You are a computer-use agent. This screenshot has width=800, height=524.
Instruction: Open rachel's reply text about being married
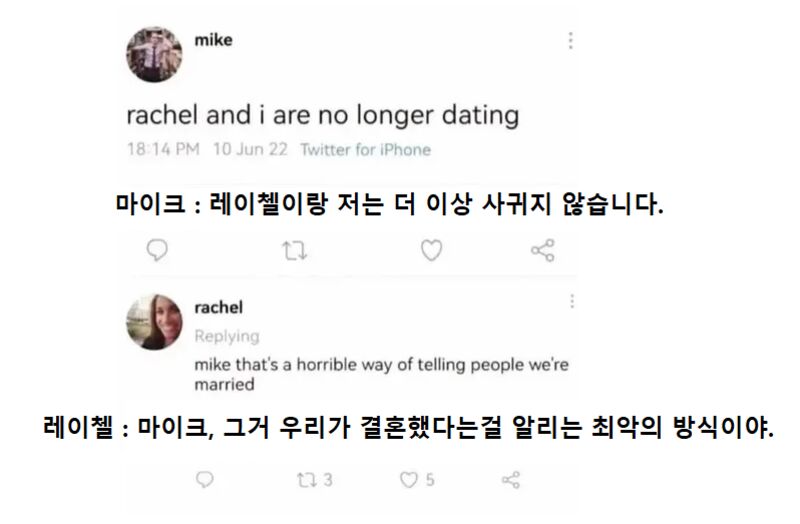pyautogui.click(x=380, y=373)
